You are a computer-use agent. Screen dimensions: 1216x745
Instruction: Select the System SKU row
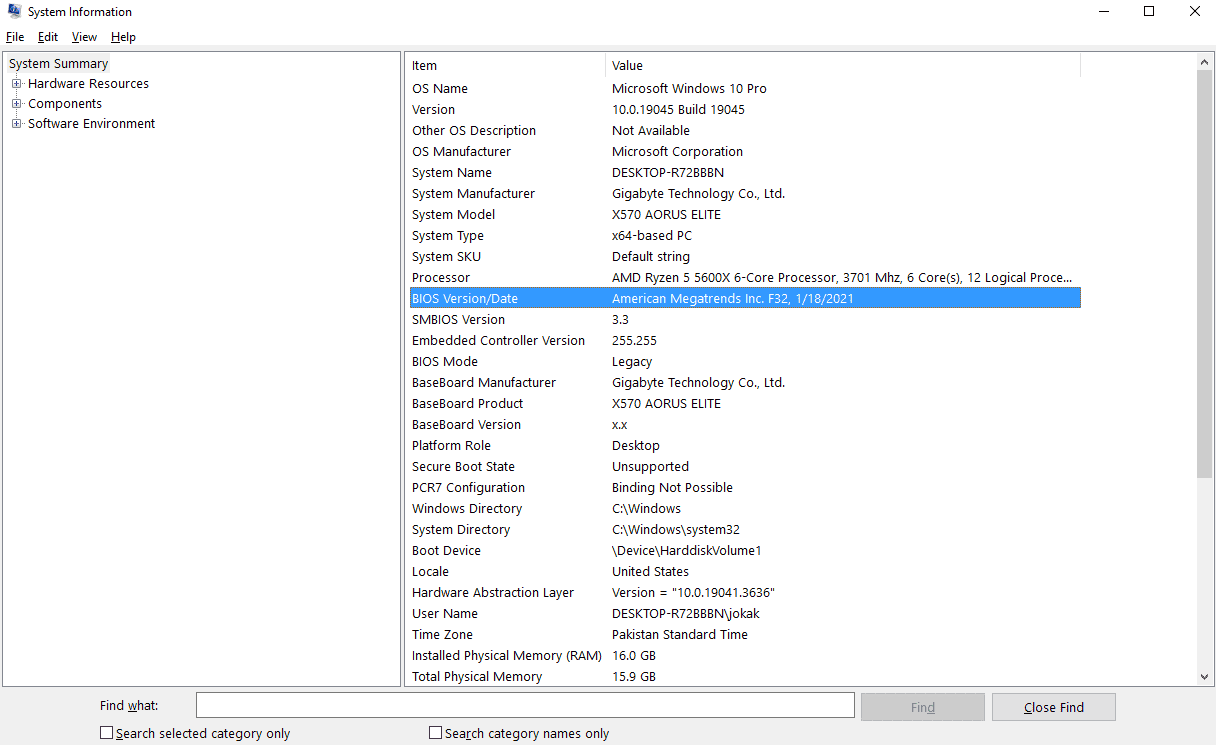(744, 256)
